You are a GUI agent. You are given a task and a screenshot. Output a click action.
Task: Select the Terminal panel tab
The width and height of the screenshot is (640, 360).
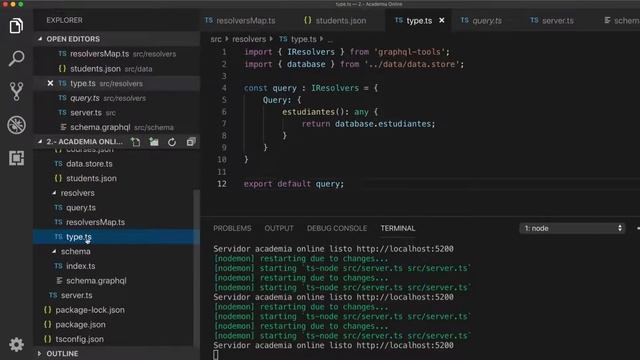coord(398,228)
